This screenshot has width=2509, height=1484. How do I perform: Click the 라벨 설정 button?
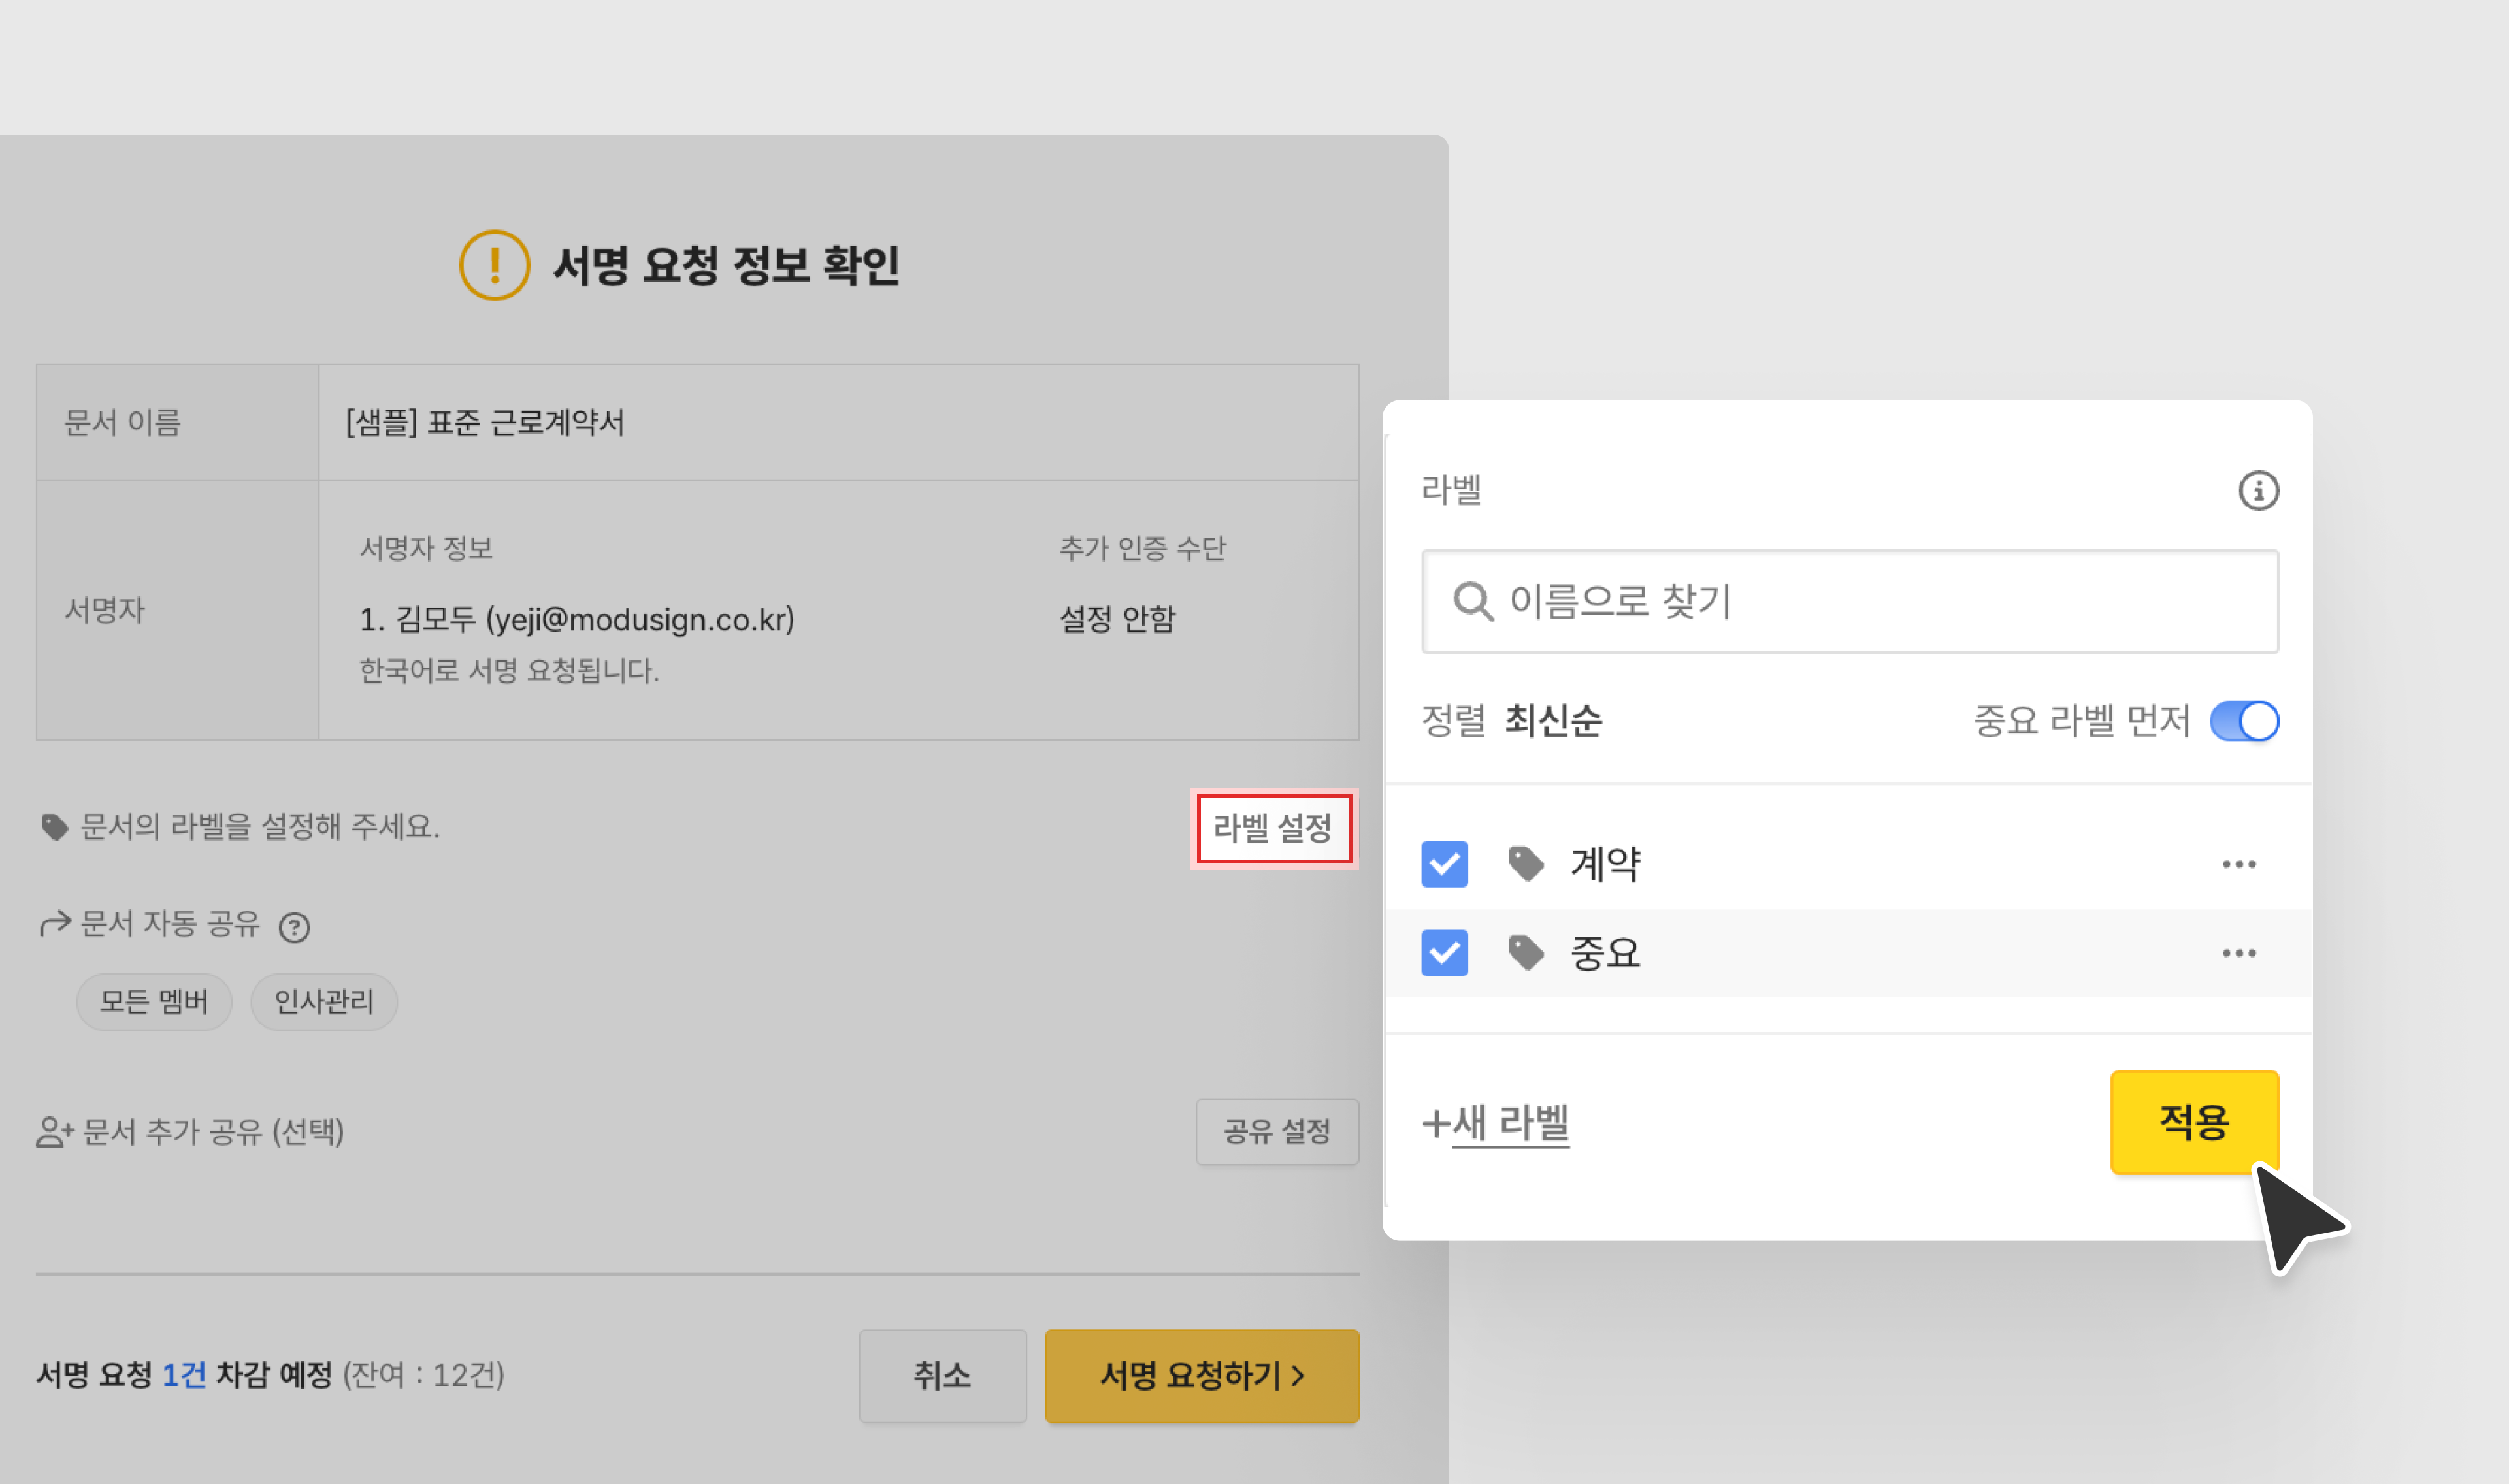pyautogui.click(x=1272, y=828)
